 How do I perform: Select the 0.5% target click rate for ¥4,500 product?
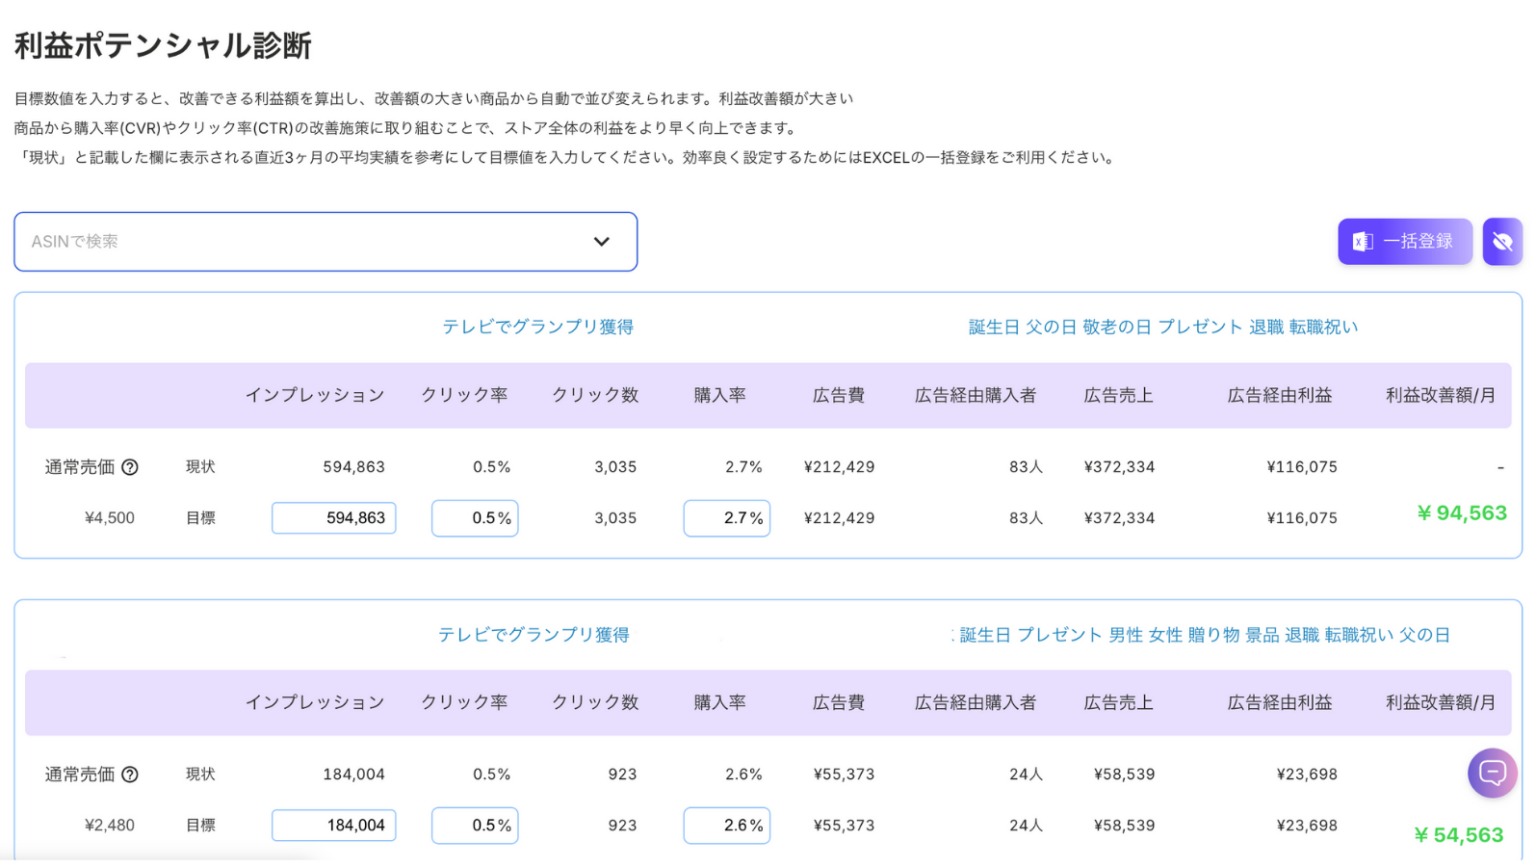[475, 518]
